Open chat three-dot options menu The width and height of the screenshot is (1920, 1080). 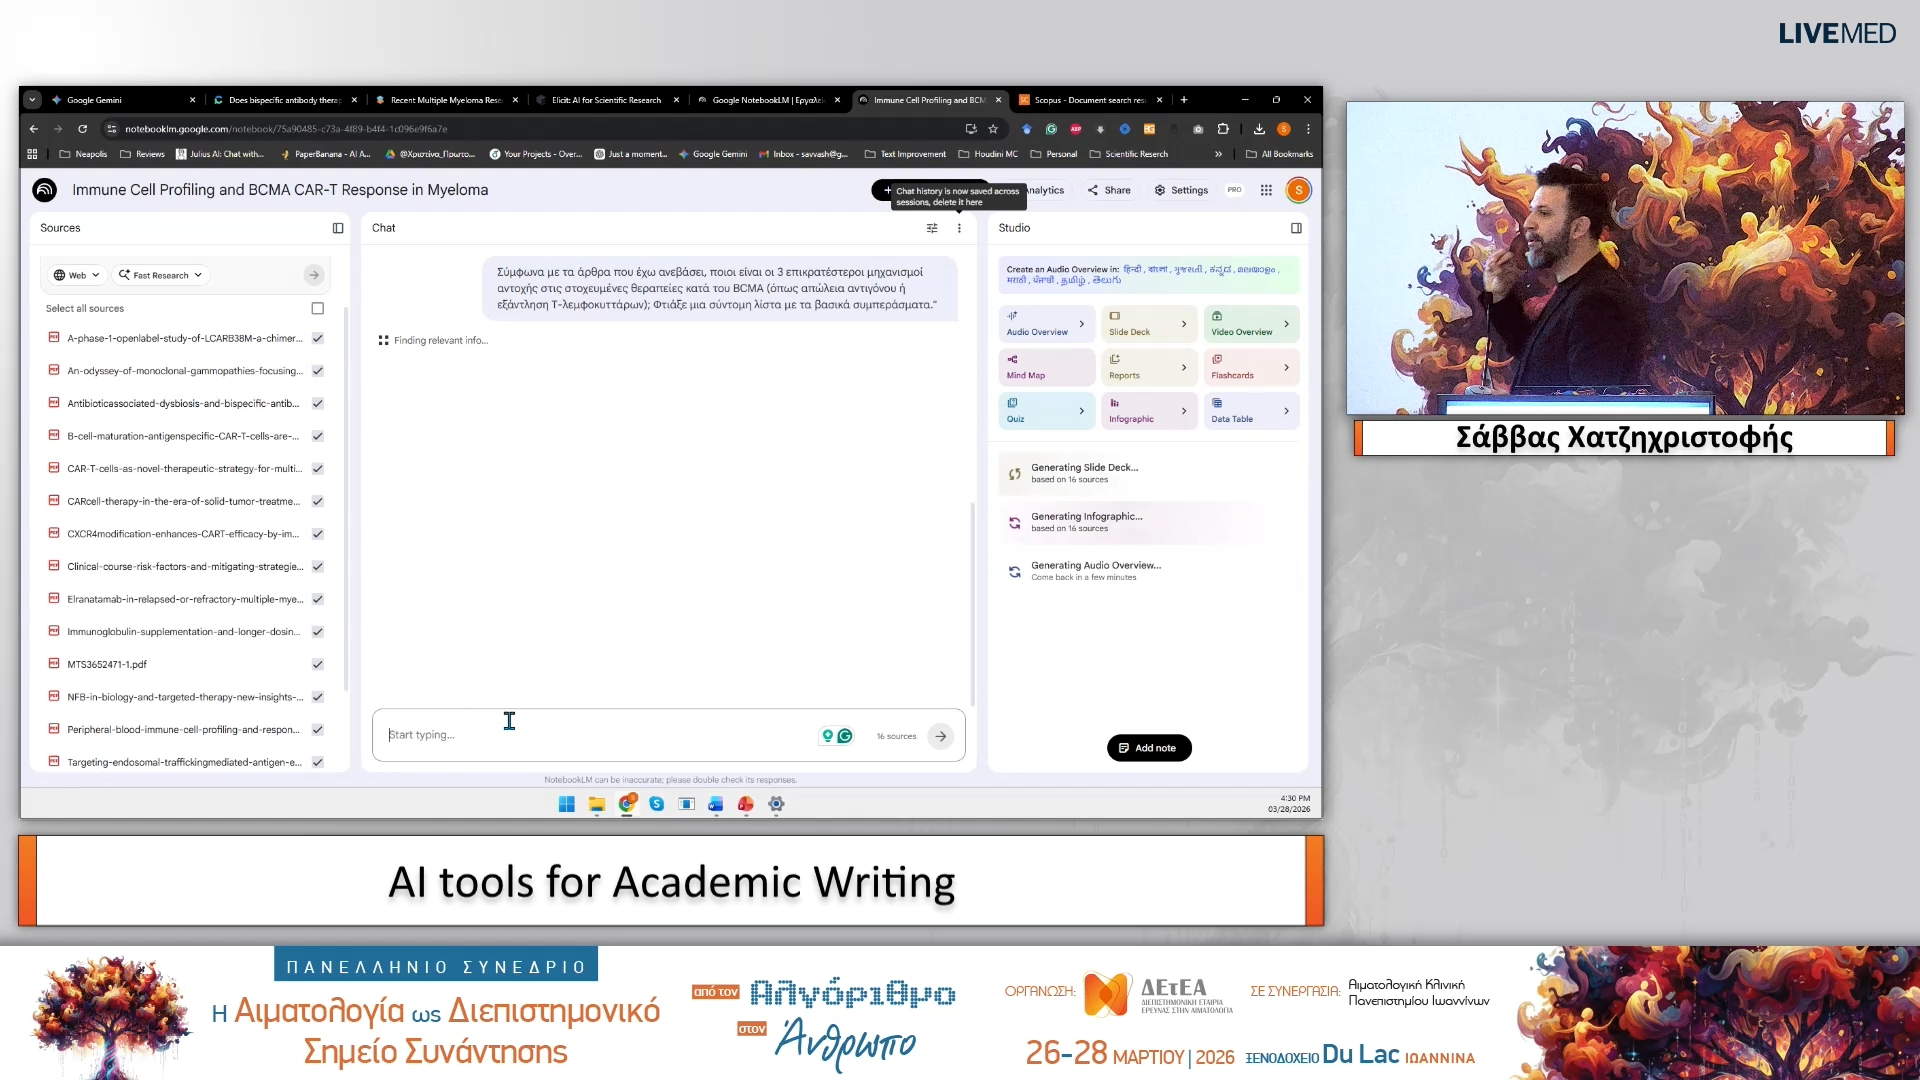tap(959, 228)
